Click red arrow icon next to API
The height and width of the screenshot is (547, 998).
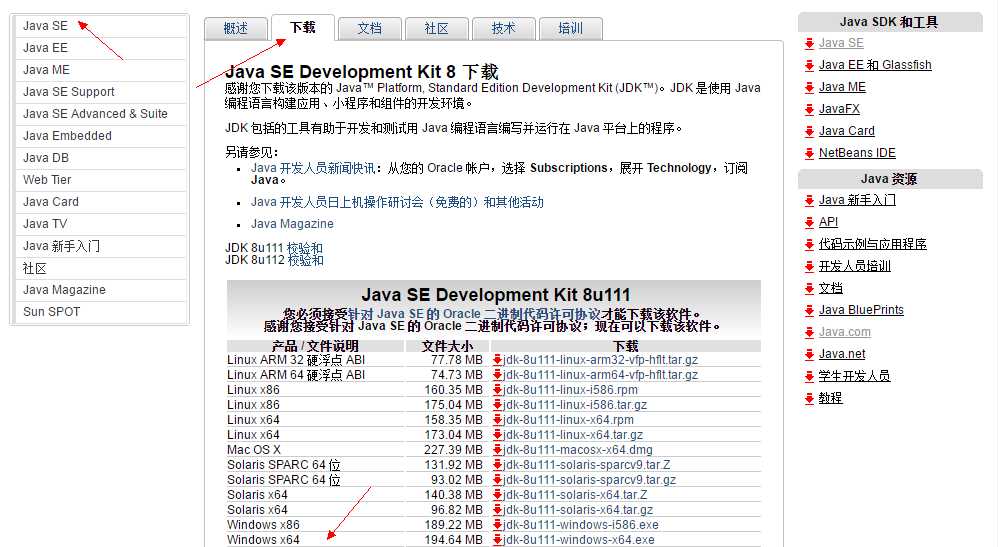pyautogui.click(x=809, y=223)
